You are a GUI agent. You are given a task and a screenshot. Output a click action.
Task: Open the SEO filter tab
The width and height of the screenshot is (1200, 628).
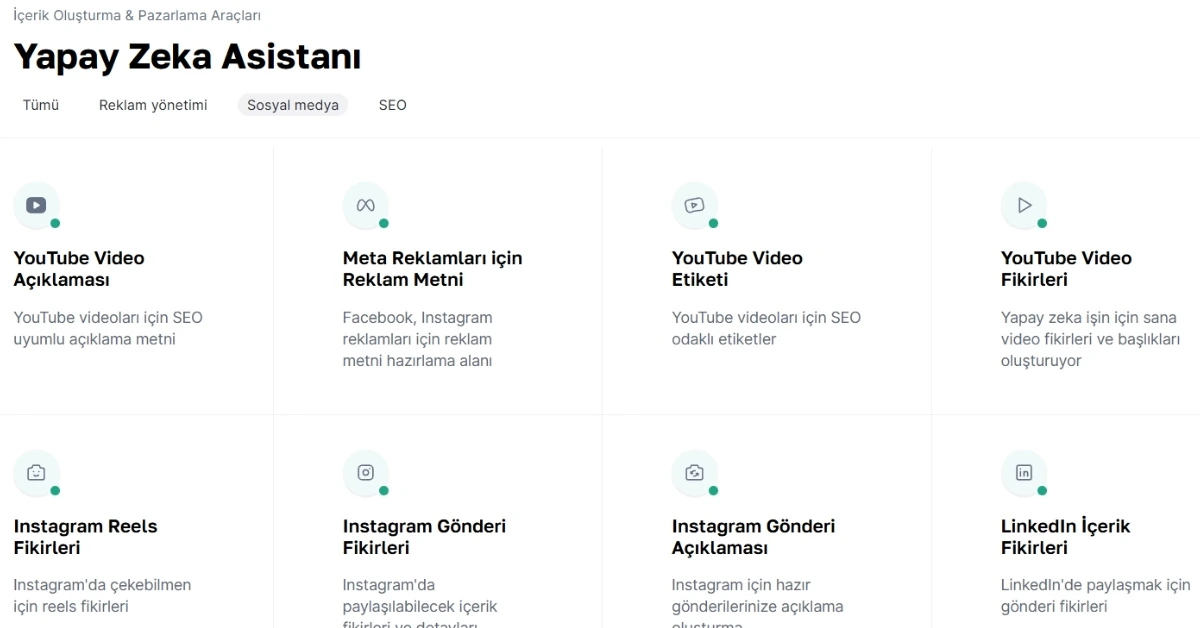point(392,105)
